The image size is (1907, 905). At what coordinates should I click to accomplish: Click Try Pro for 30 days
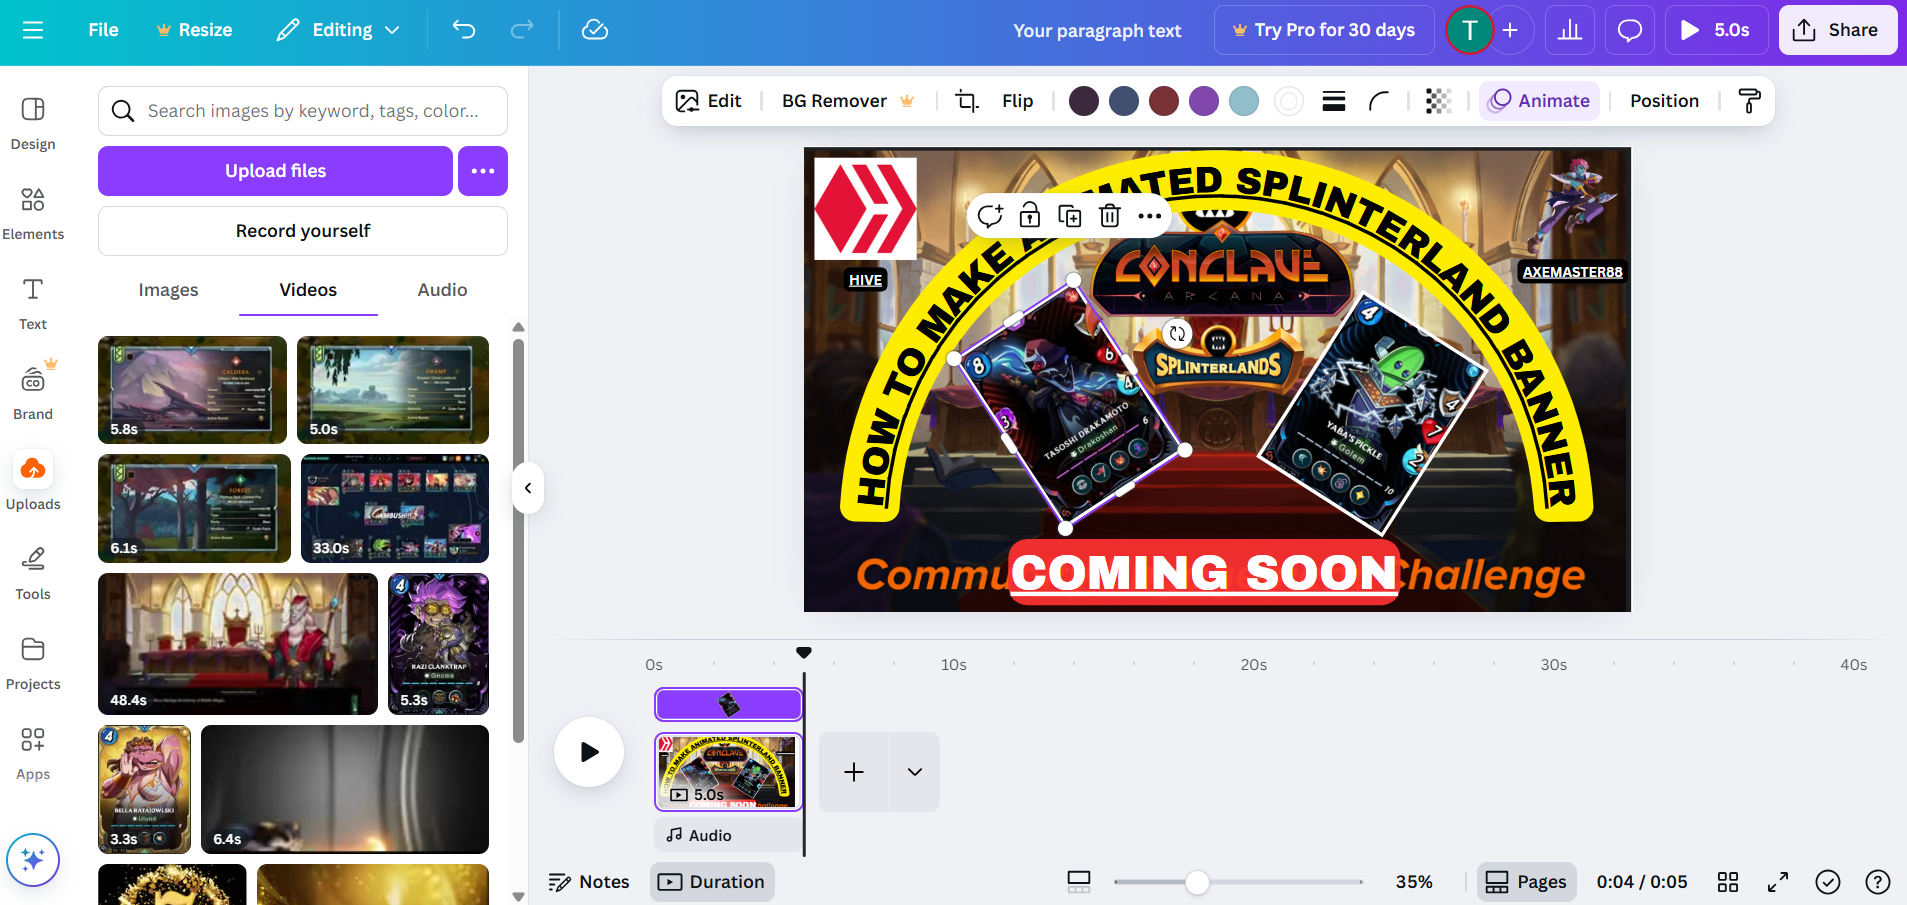point(1324,30)
